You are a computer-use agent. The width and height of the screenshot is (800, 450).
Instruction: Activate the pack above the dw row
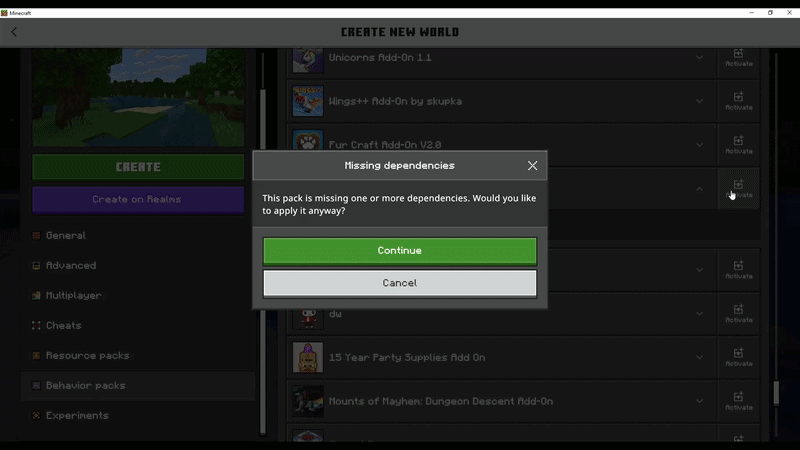coord(738,270)
